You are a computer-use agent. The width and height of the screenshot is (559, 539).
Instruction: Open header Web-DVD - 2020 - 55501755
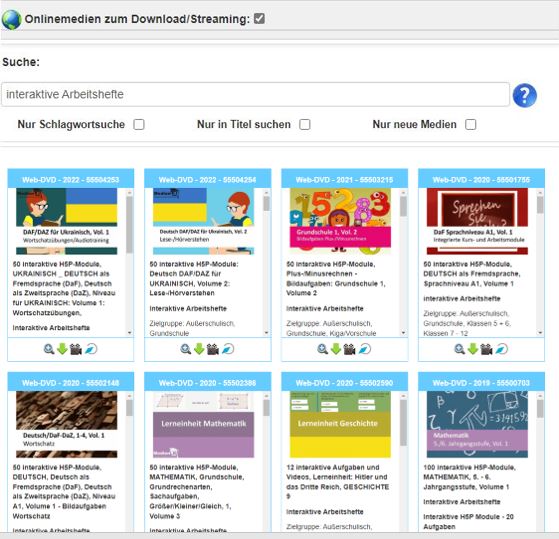[481, 179]
